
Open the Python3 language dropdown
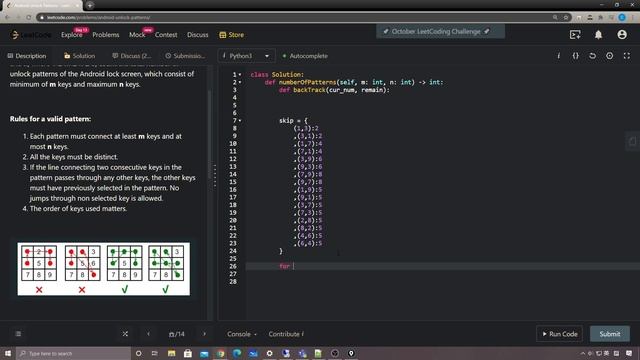click(x=246, y=56)
